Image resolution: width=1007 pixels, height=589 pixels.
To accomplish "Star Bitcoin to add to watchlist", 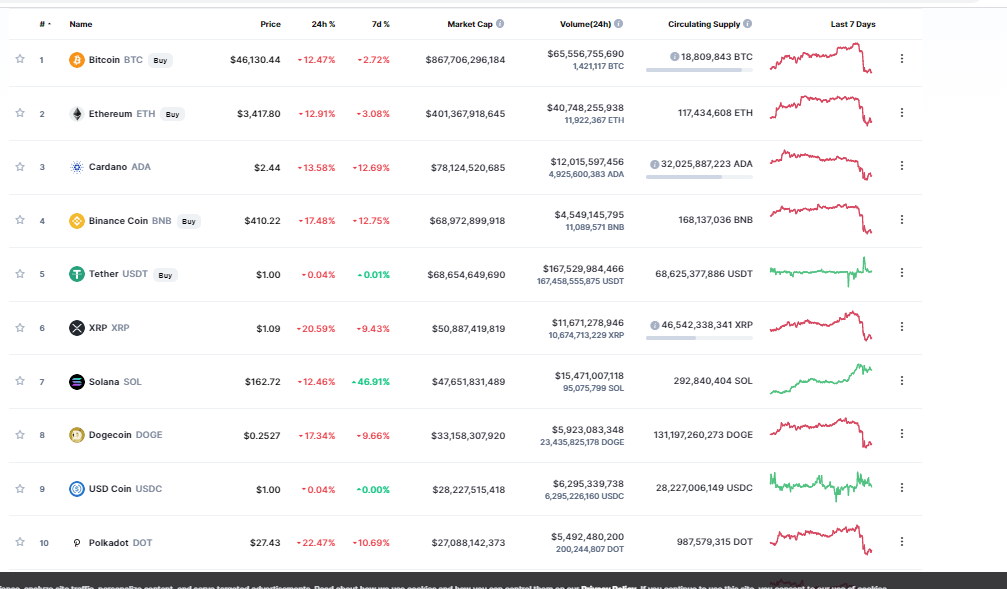I will pos(20,59).
